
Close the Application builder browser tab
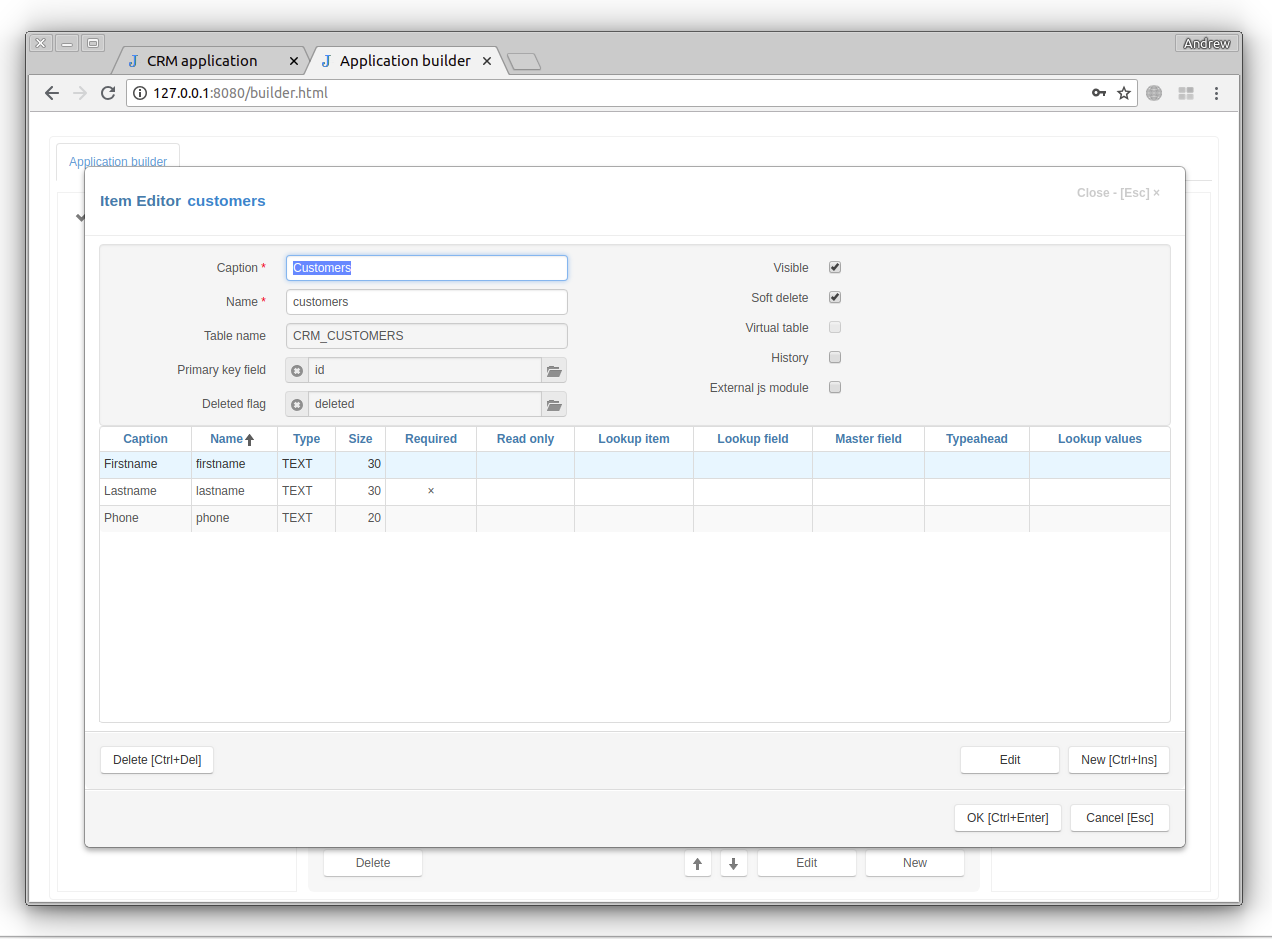[487, 61]
